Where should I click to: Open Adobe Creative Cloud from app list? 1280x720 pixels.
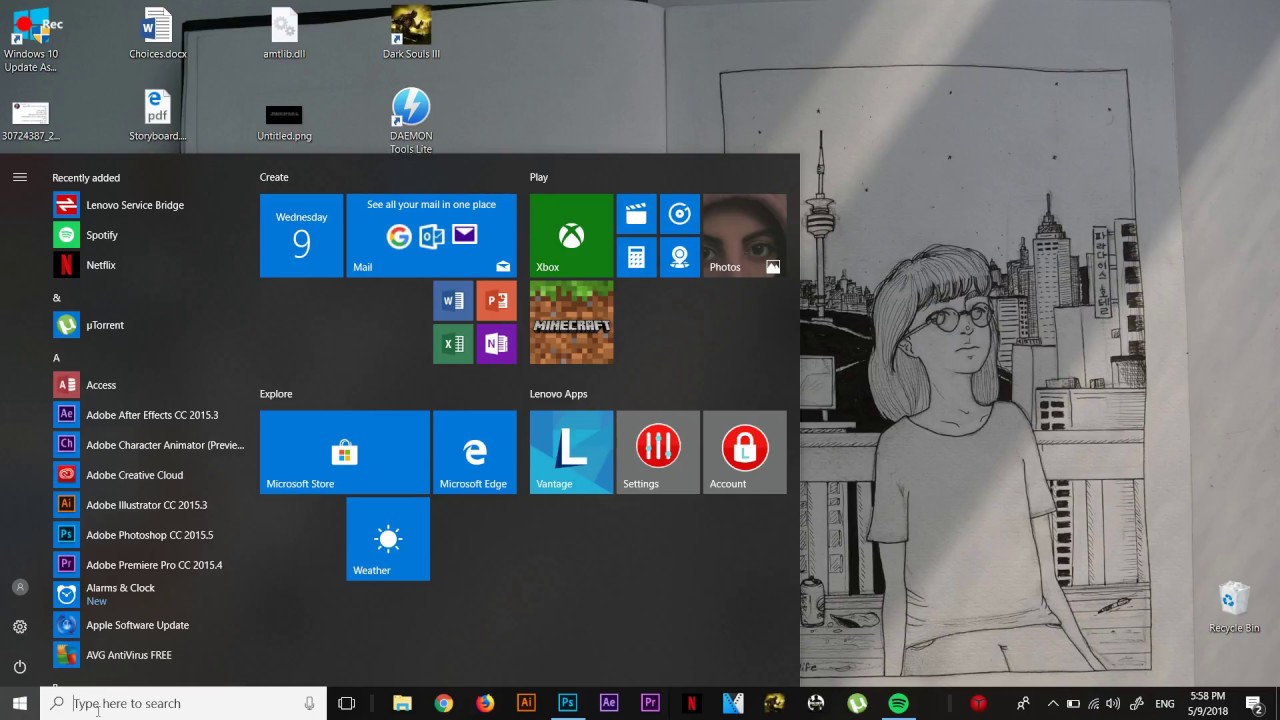coord(147,475)
